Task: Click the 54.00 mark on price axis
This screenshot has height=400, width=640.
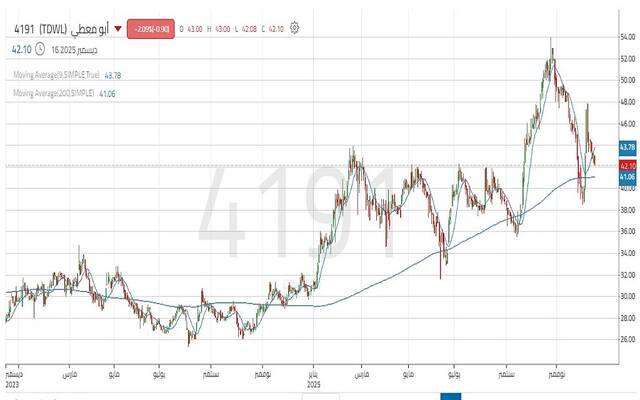Action: 627,37
